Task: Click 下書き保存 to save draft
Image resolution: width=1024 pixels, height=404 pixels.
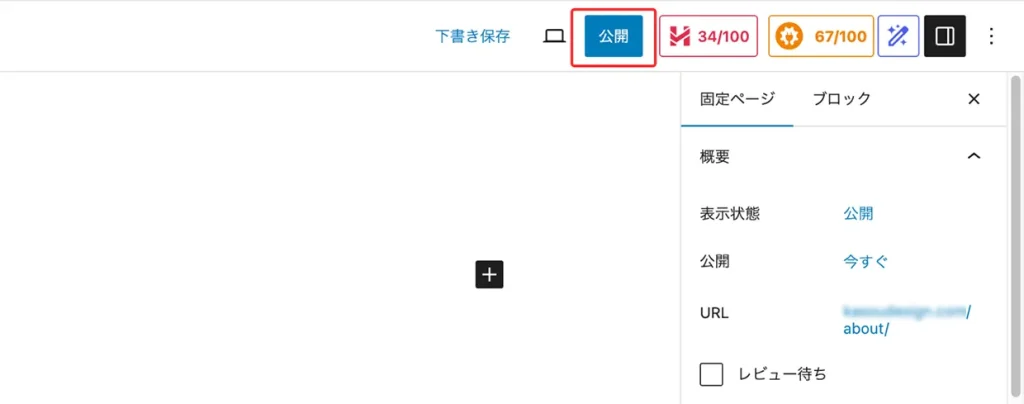Action: pos(472,37)
